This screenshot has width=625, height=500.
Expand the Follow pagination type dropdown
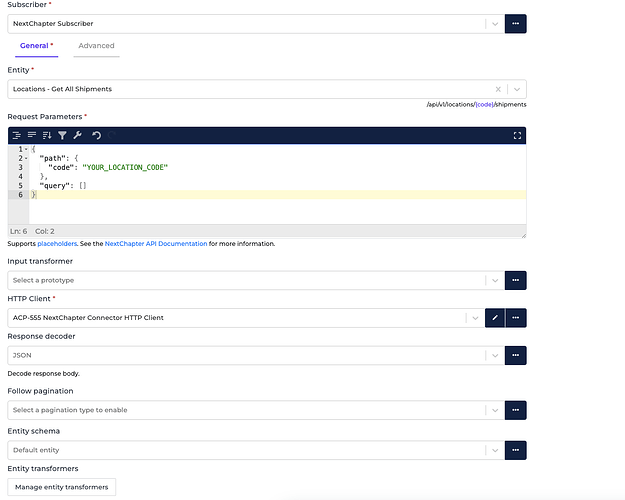point(495,410)
